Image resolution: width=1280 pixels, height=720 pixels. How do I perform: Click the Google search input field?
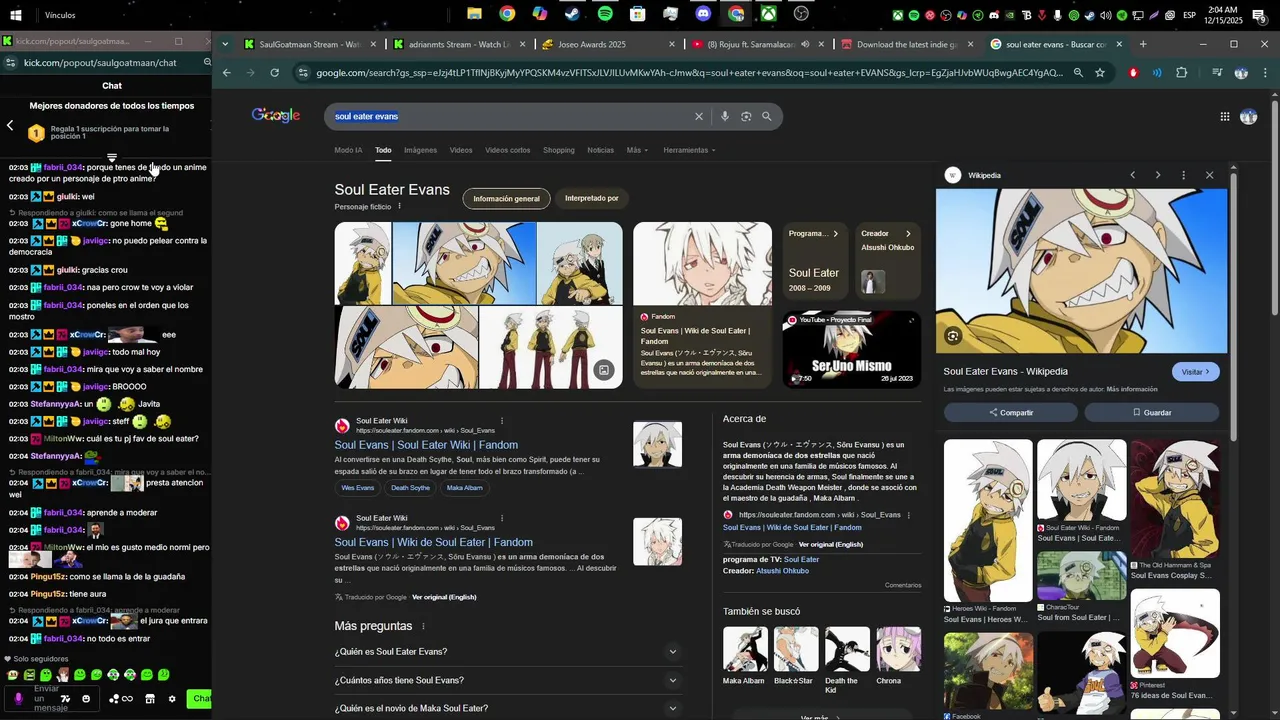[x=510, y=117]
